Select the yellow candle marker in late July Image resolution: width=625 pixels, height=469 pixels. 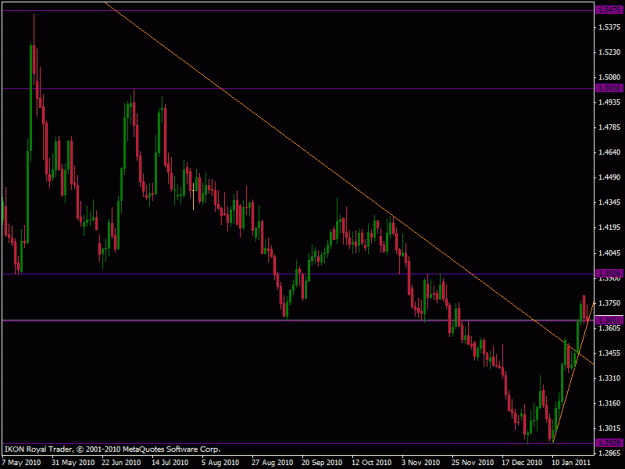pos(193,196)
